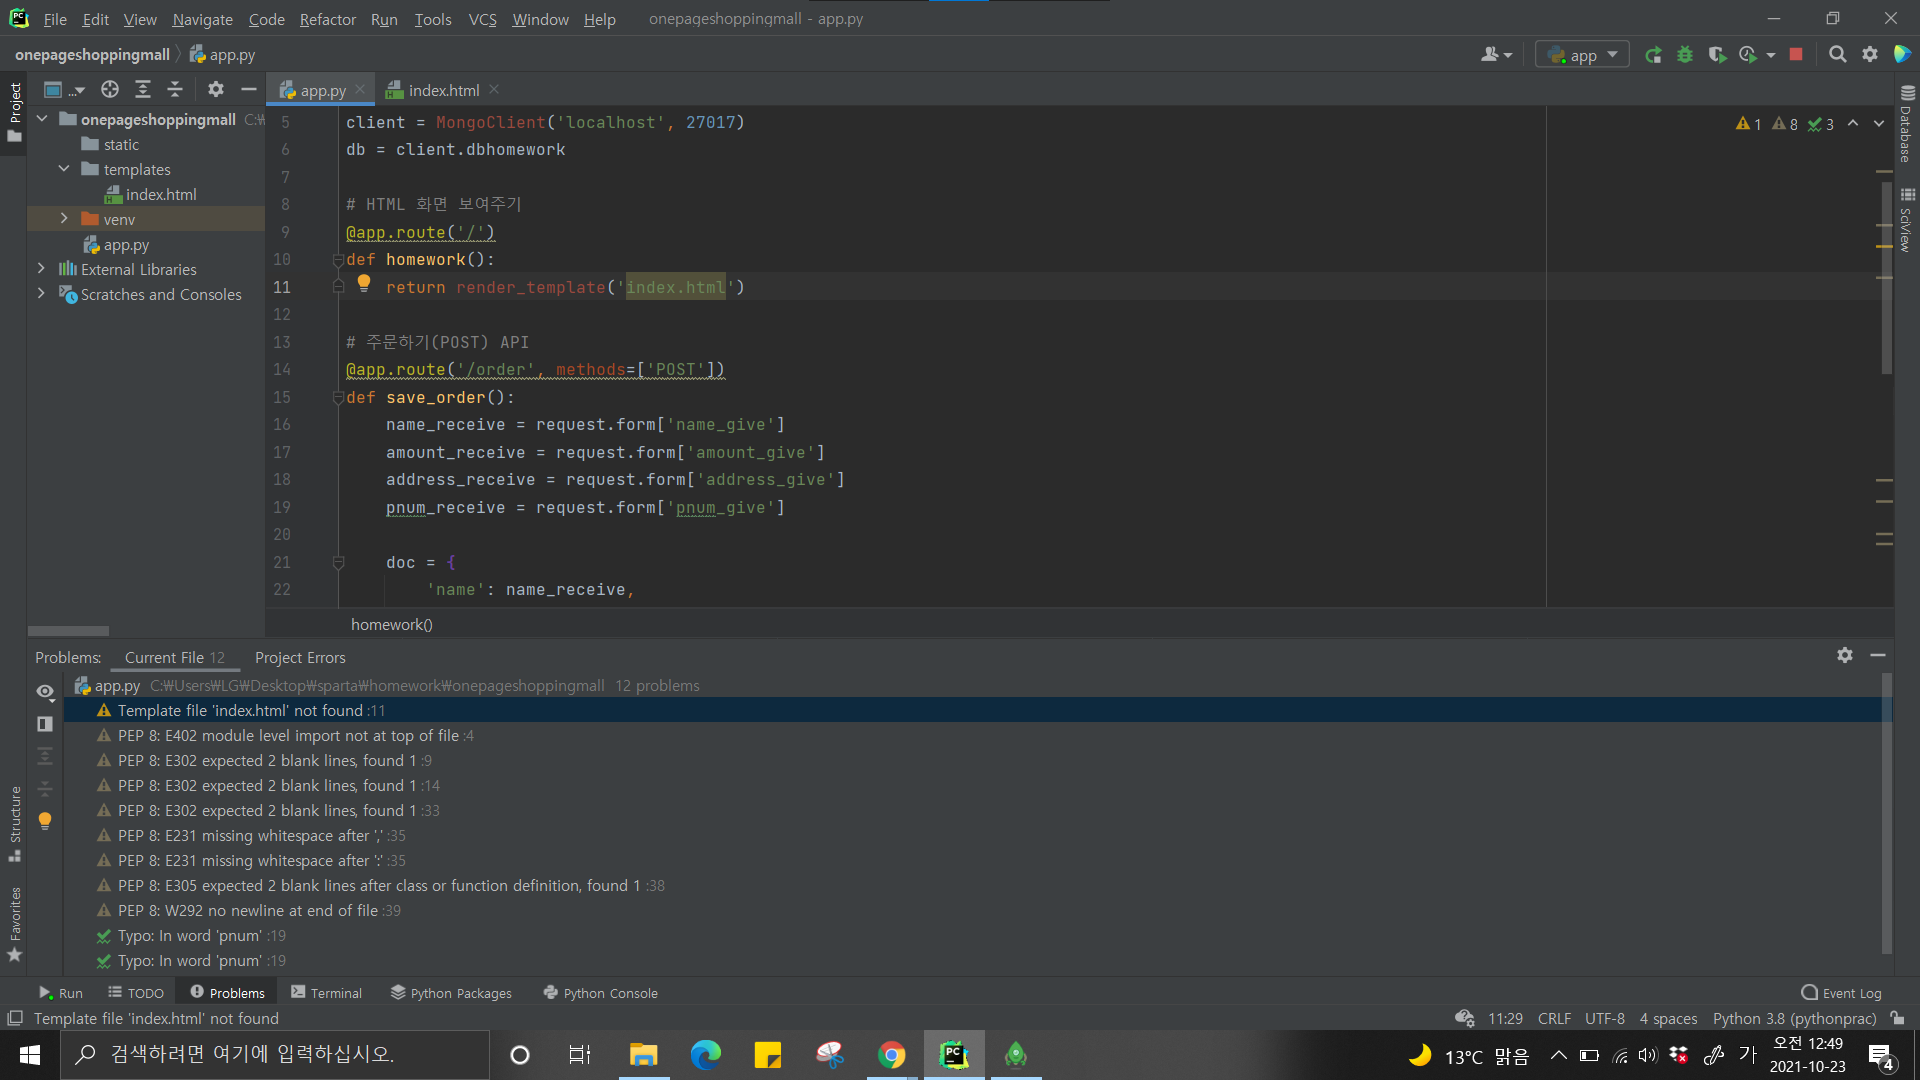This screenshot has width=1920, height=1080.
Task: Open Problems panel settings gear
Action: 1844,655
